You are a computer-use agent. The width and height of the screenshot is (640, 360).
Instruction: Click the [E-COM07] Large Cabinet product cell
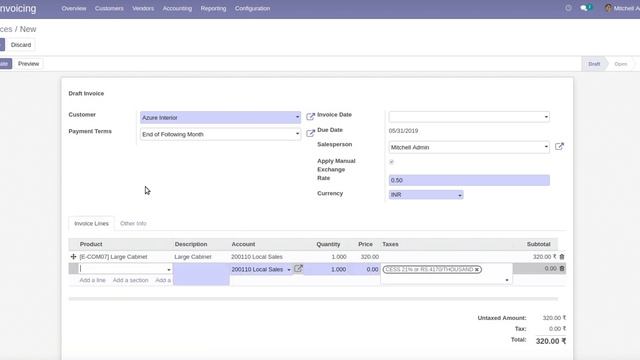(113, 257)
